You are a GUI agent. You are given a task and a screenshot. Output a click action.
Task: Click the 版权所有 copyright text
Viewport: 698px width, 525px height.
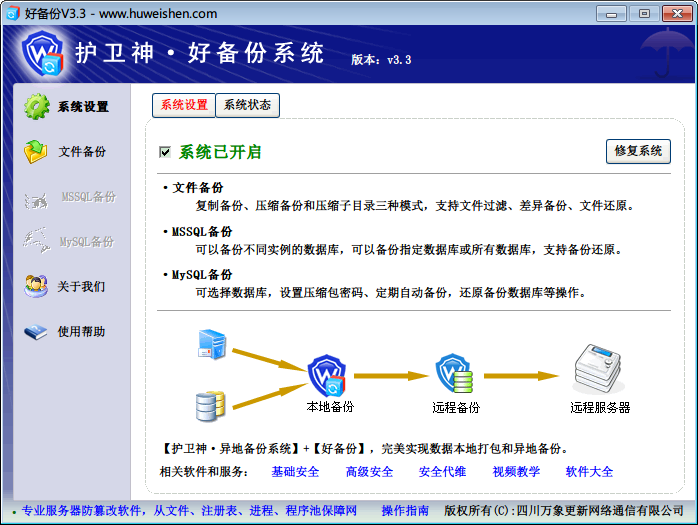(564, 510)
